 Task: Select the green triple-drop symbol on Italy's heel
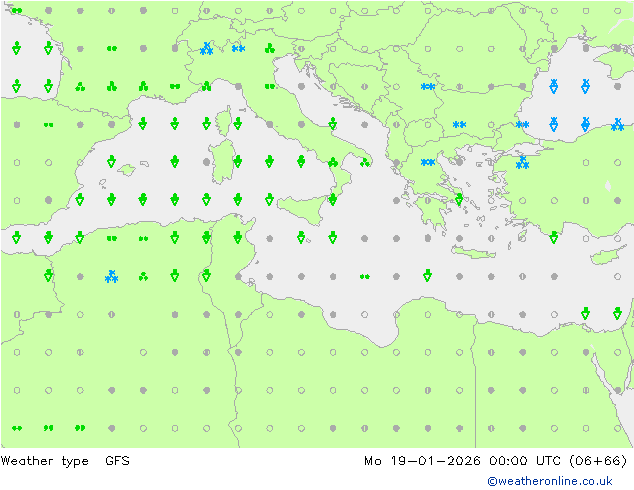tap(365, 163)
